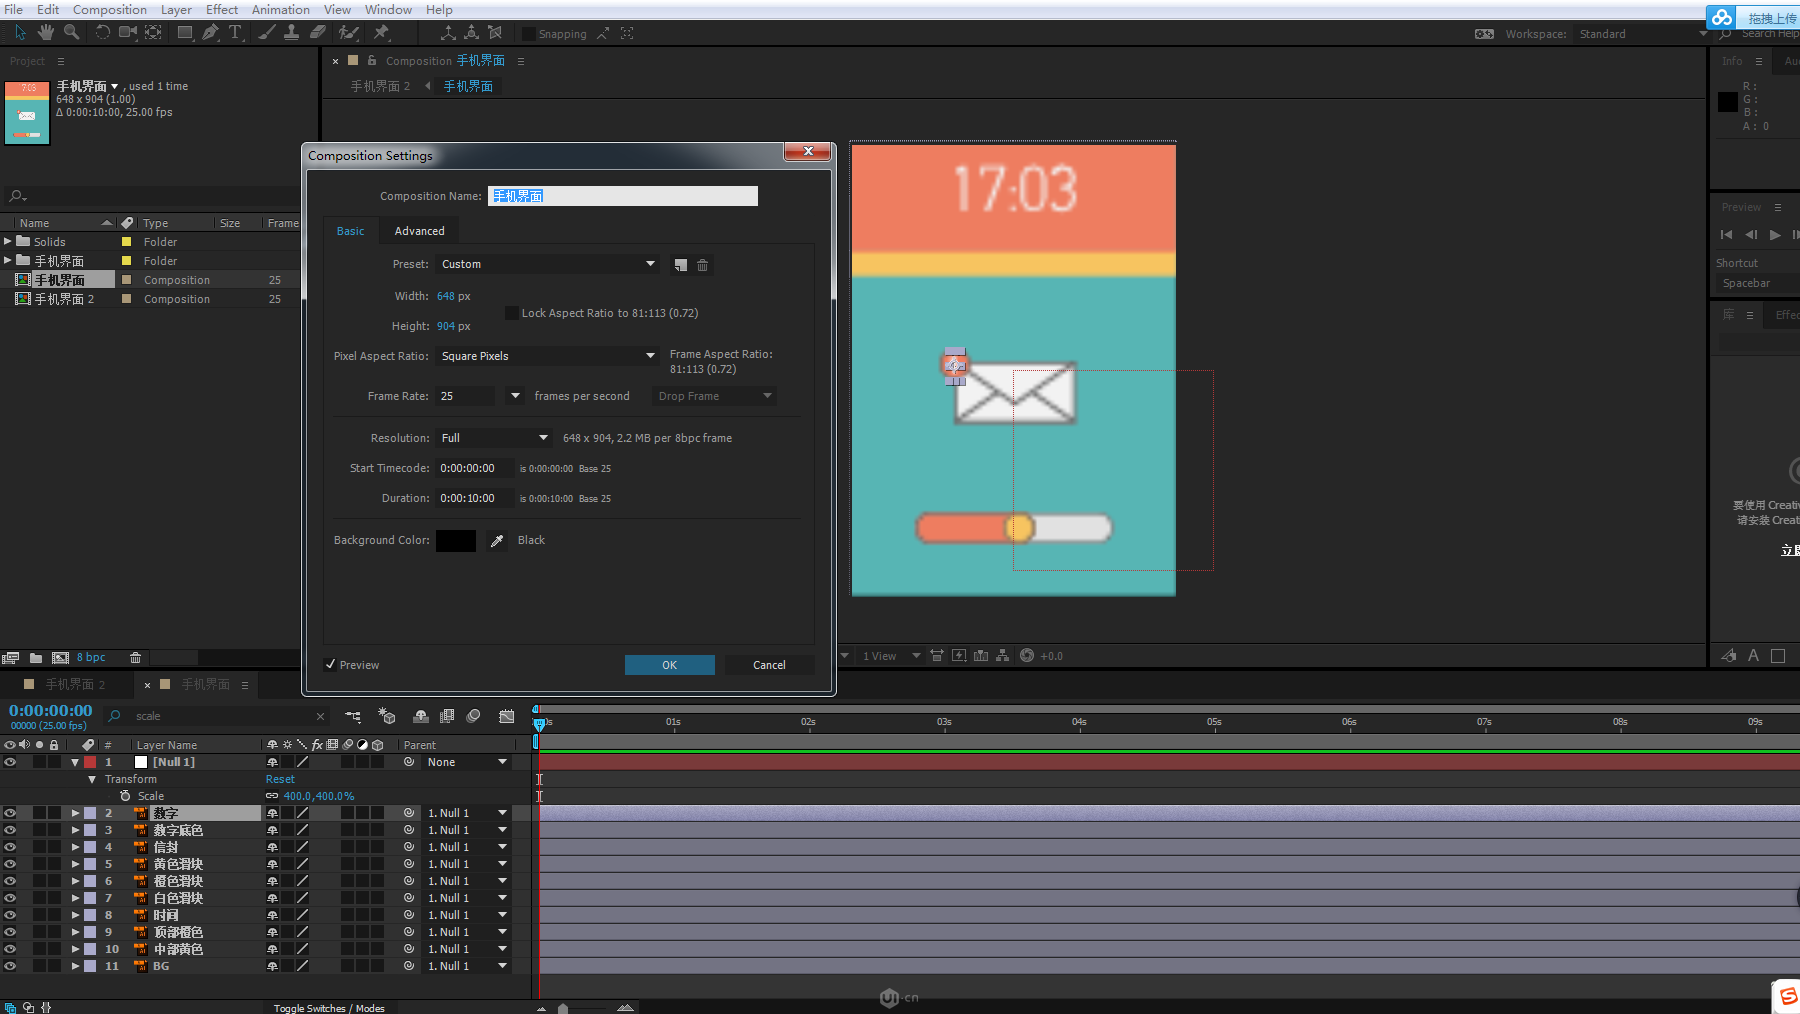Click the project panel trash icon
Viewport: 1800px width, 1014px height.
135,658
